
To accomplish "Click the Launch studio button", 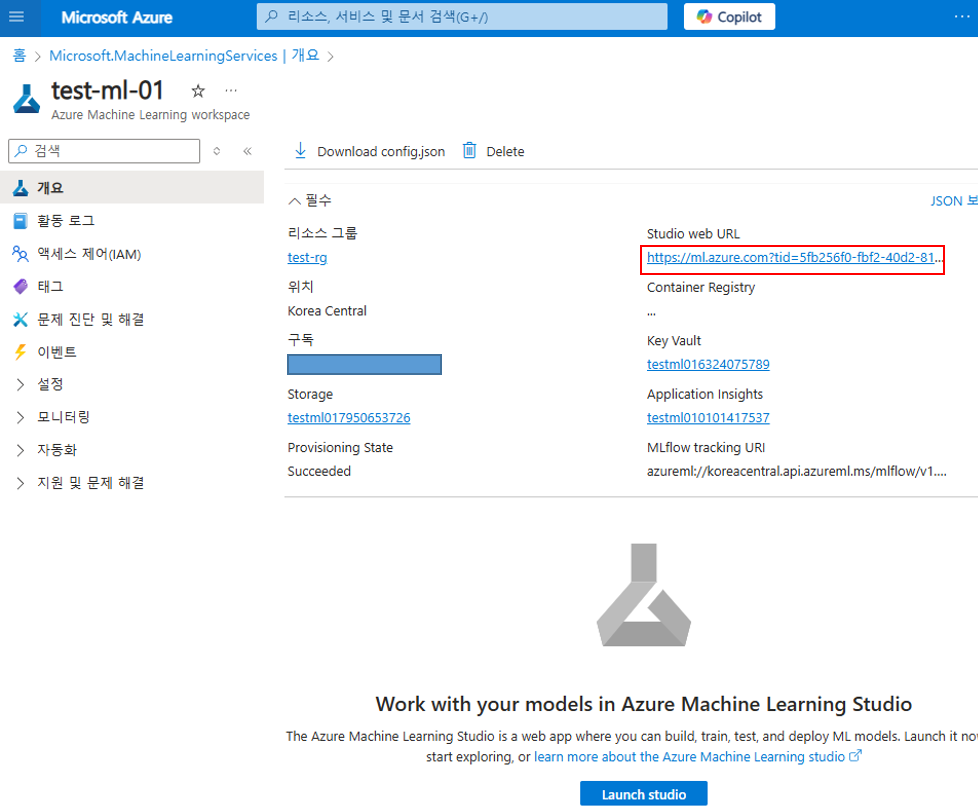I will 644,794.
